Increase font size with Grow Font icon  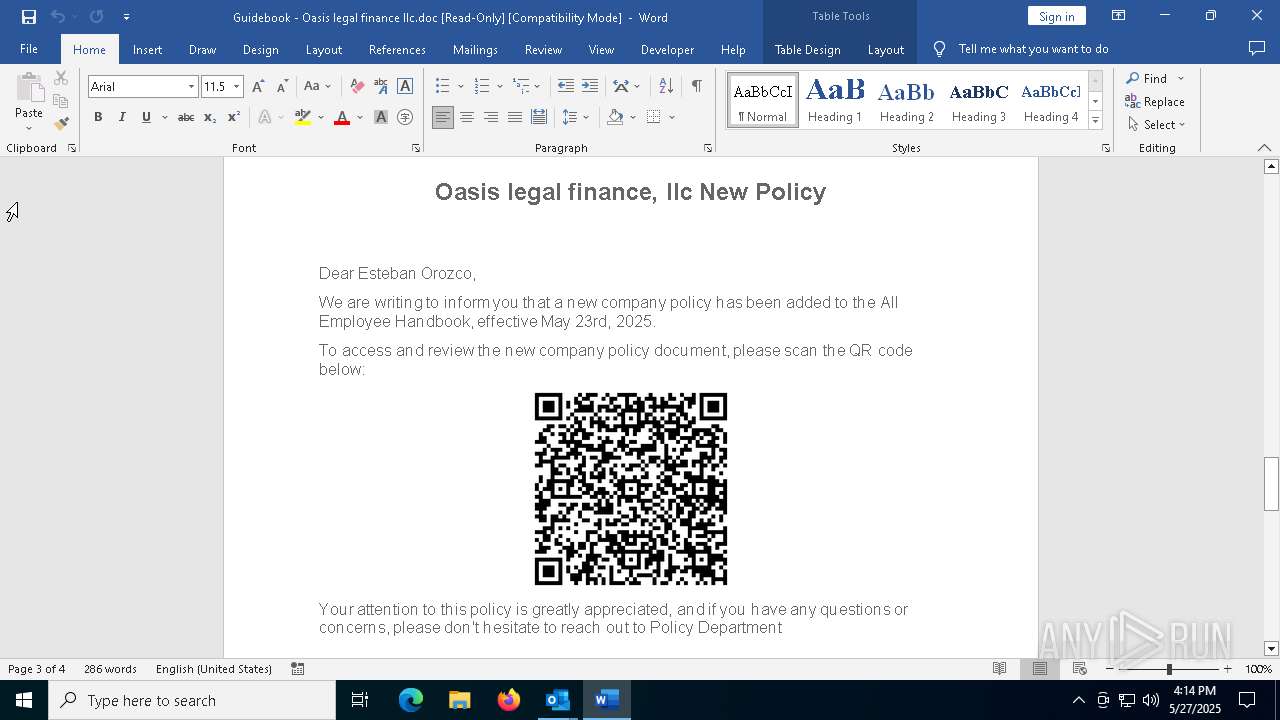click(258, 86)
